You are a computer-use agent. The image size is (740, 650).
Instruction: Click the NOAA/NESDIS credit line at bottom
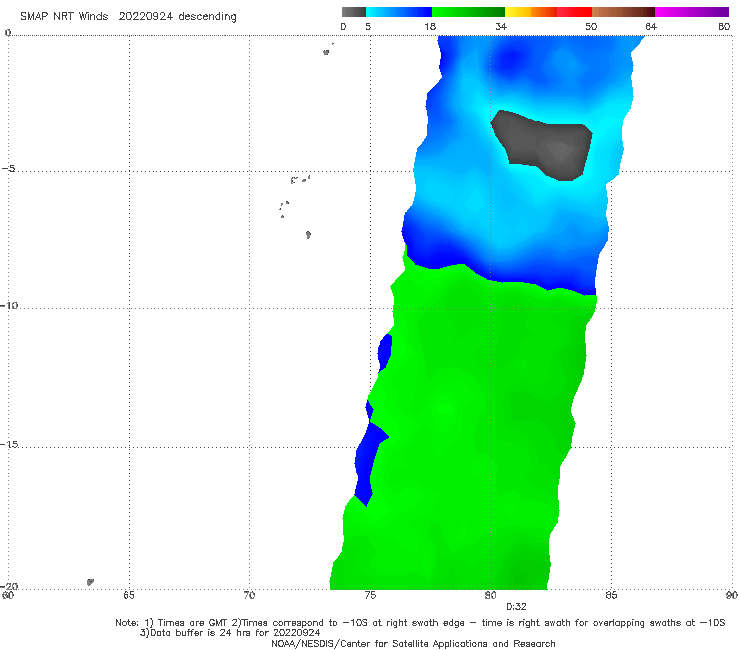click(413, 644)
